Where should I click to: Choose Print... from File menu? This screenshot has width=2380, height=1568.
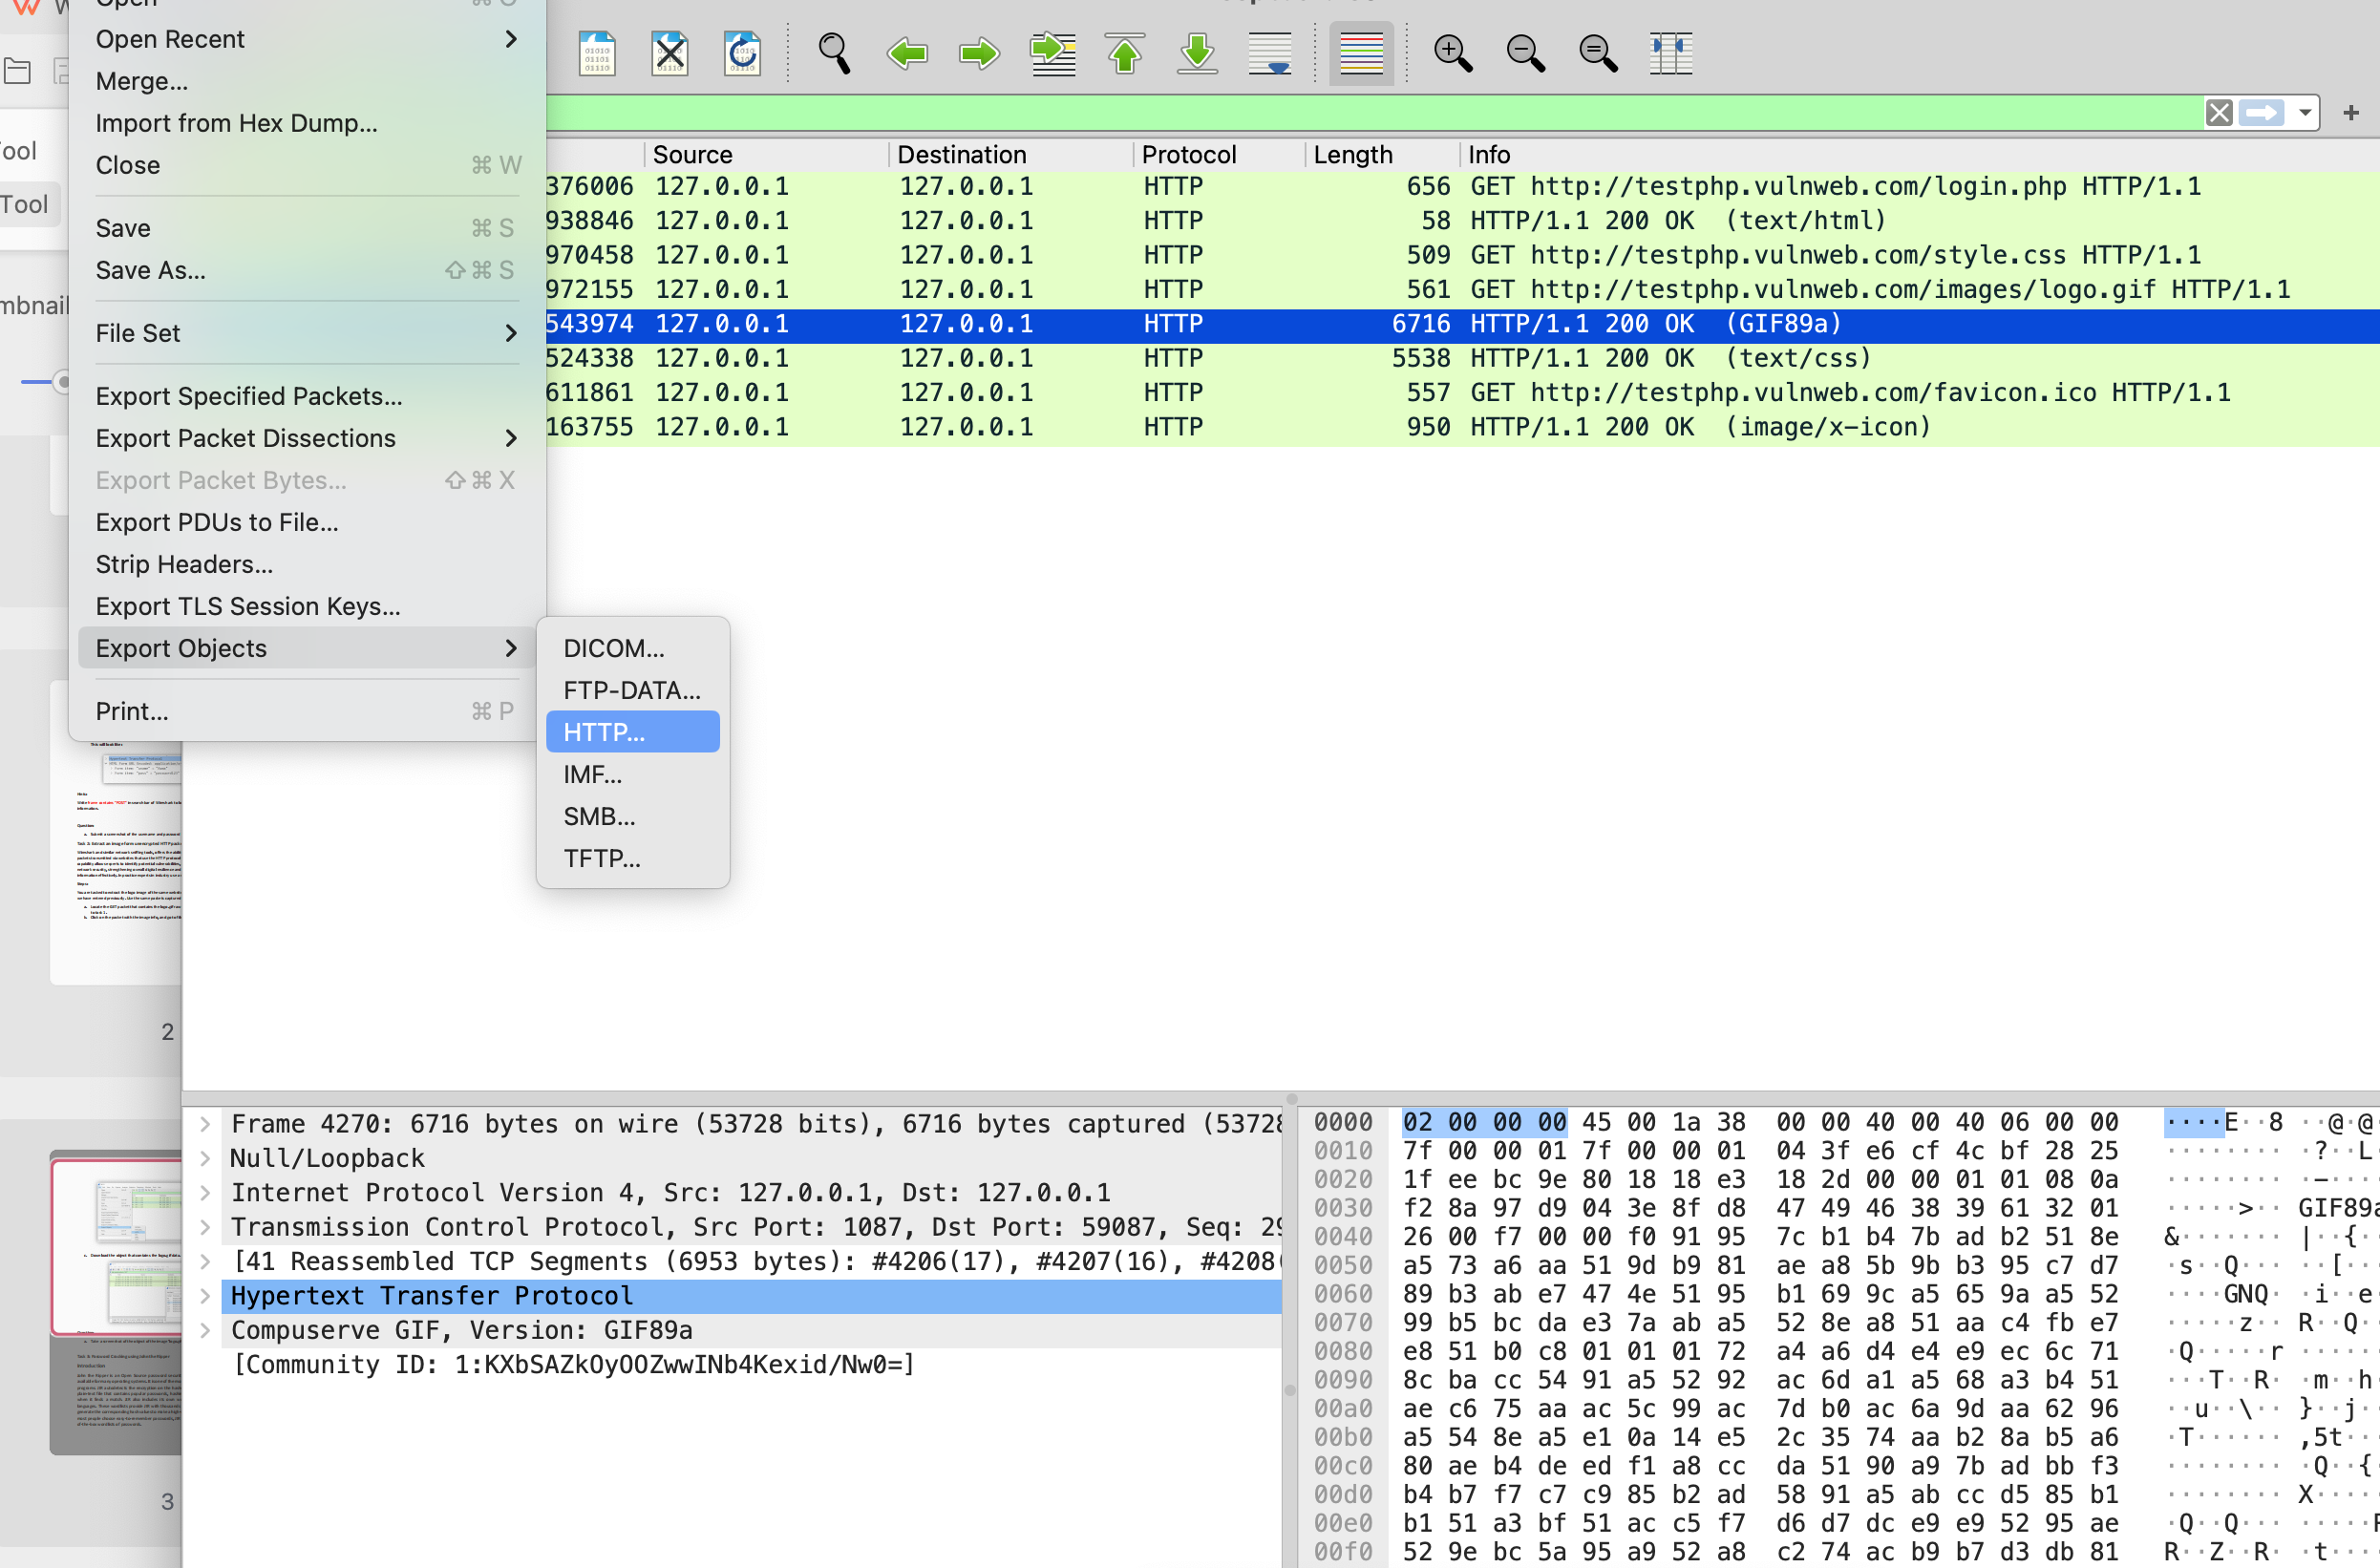[x=307, y=711]
